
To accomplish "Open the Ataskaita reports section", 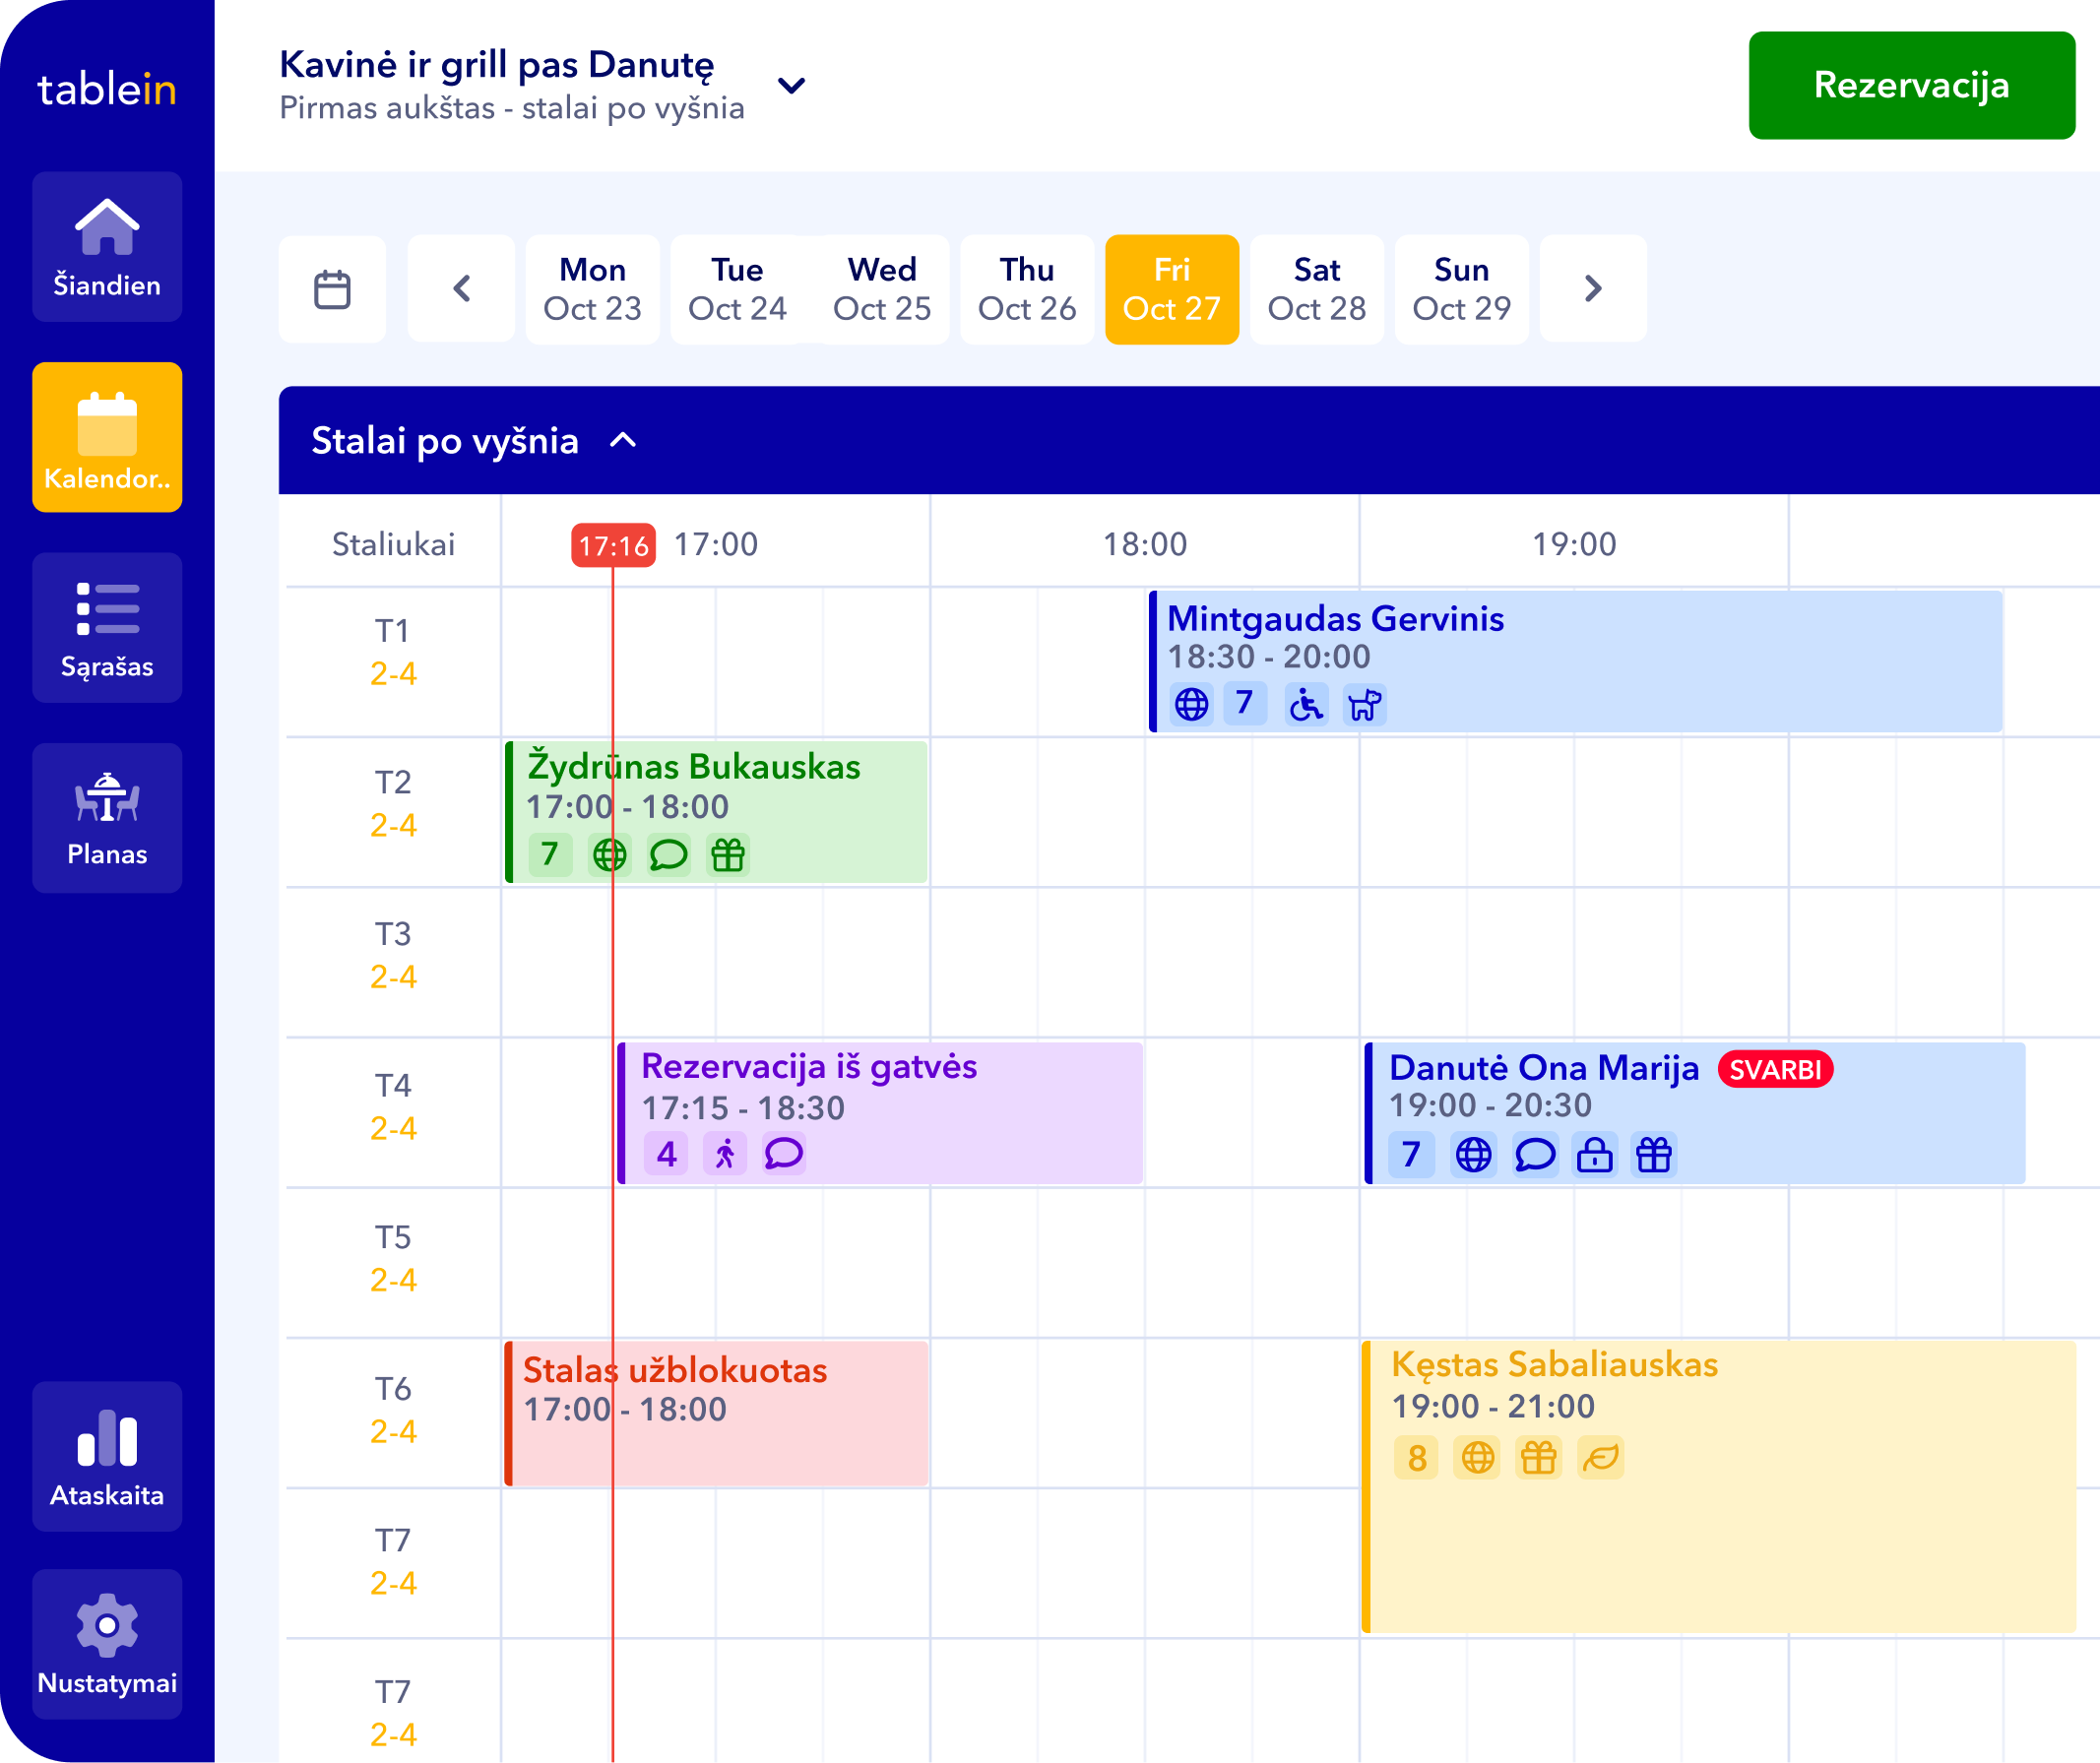I will click(x=107, y=1457).
